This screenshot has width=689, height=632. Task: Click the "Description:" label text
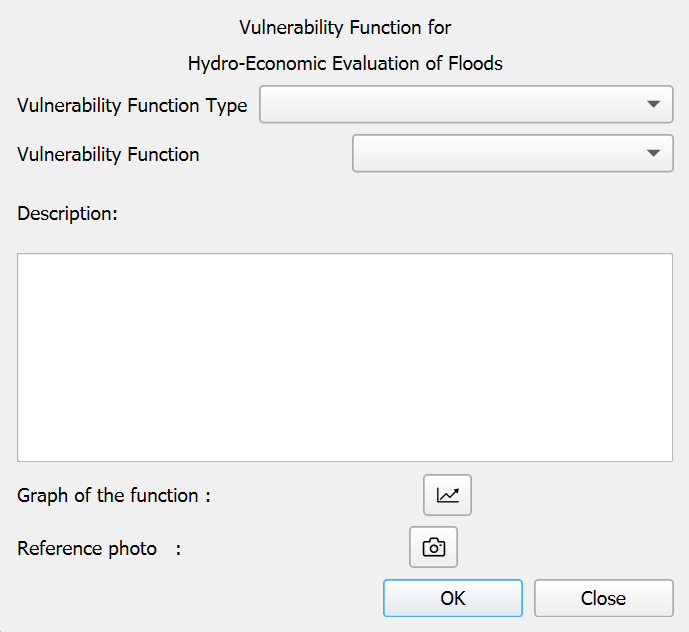coord(67,213)
